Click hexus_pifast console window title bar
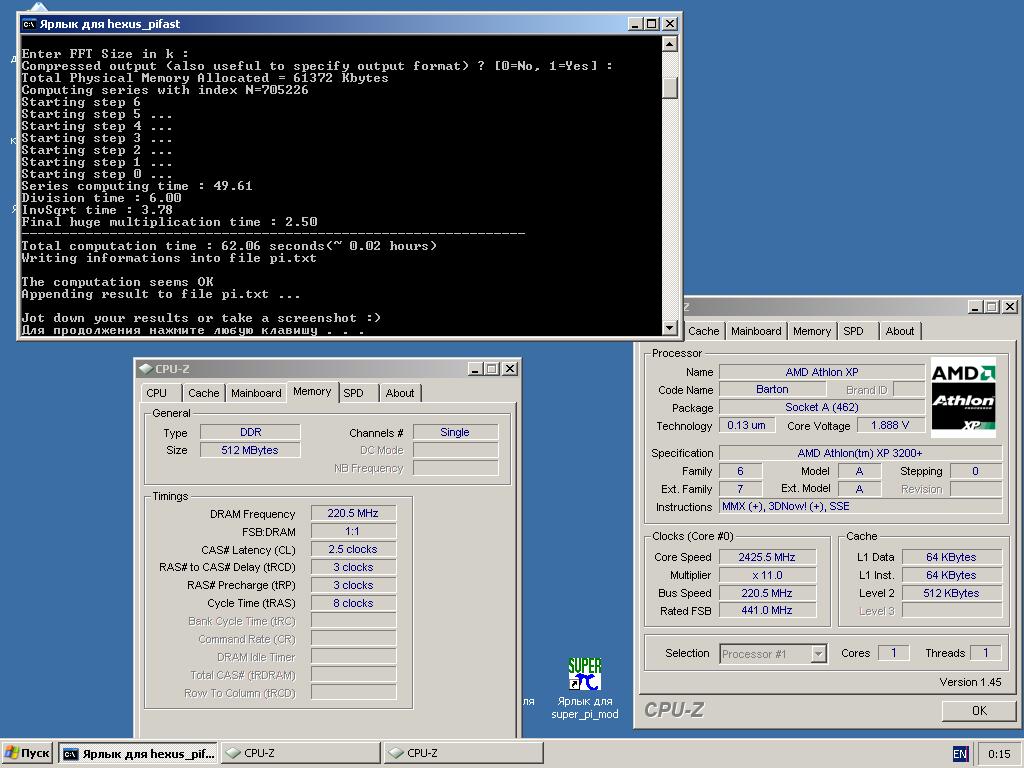Viewport: 1024px width, 768px height. pos(349,24)
